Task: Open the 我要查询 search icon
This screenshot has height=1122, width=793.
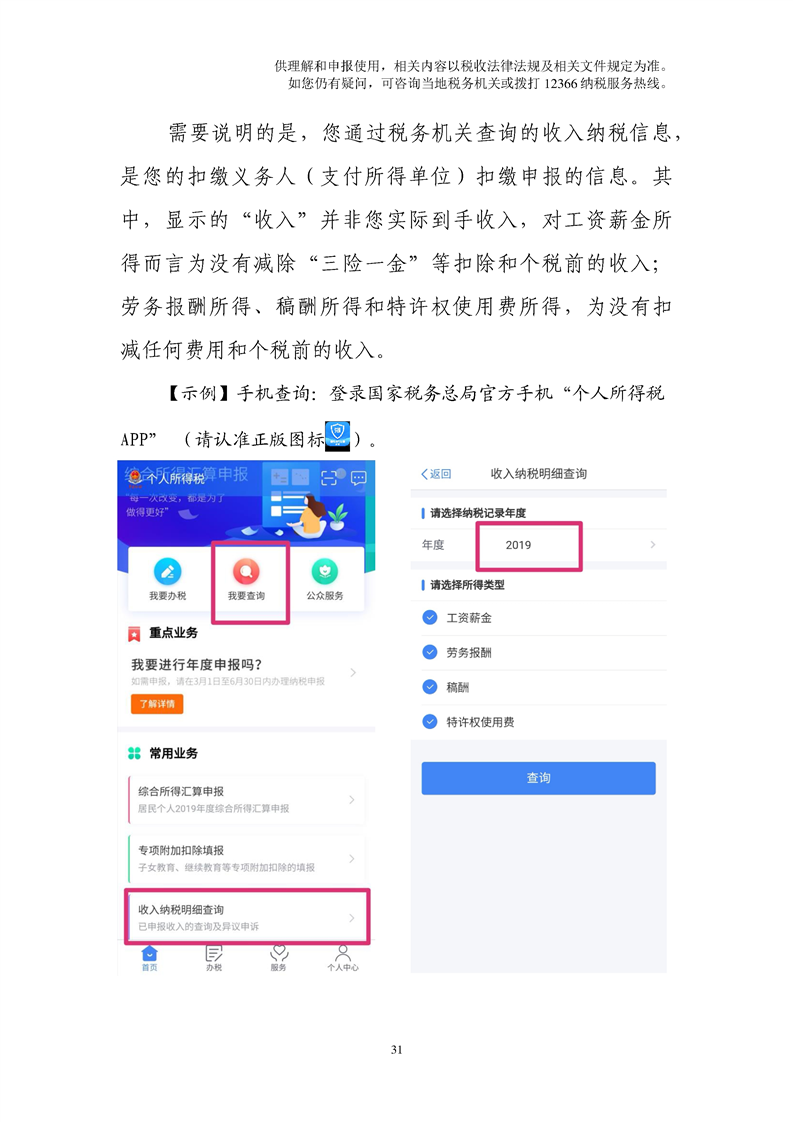Action: coord(246,571)
